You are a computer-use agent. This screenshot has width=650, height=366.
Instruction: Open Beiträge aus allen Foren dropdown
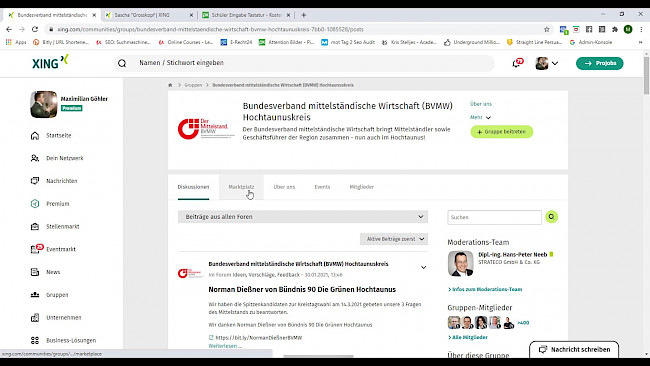pos(303,217)
